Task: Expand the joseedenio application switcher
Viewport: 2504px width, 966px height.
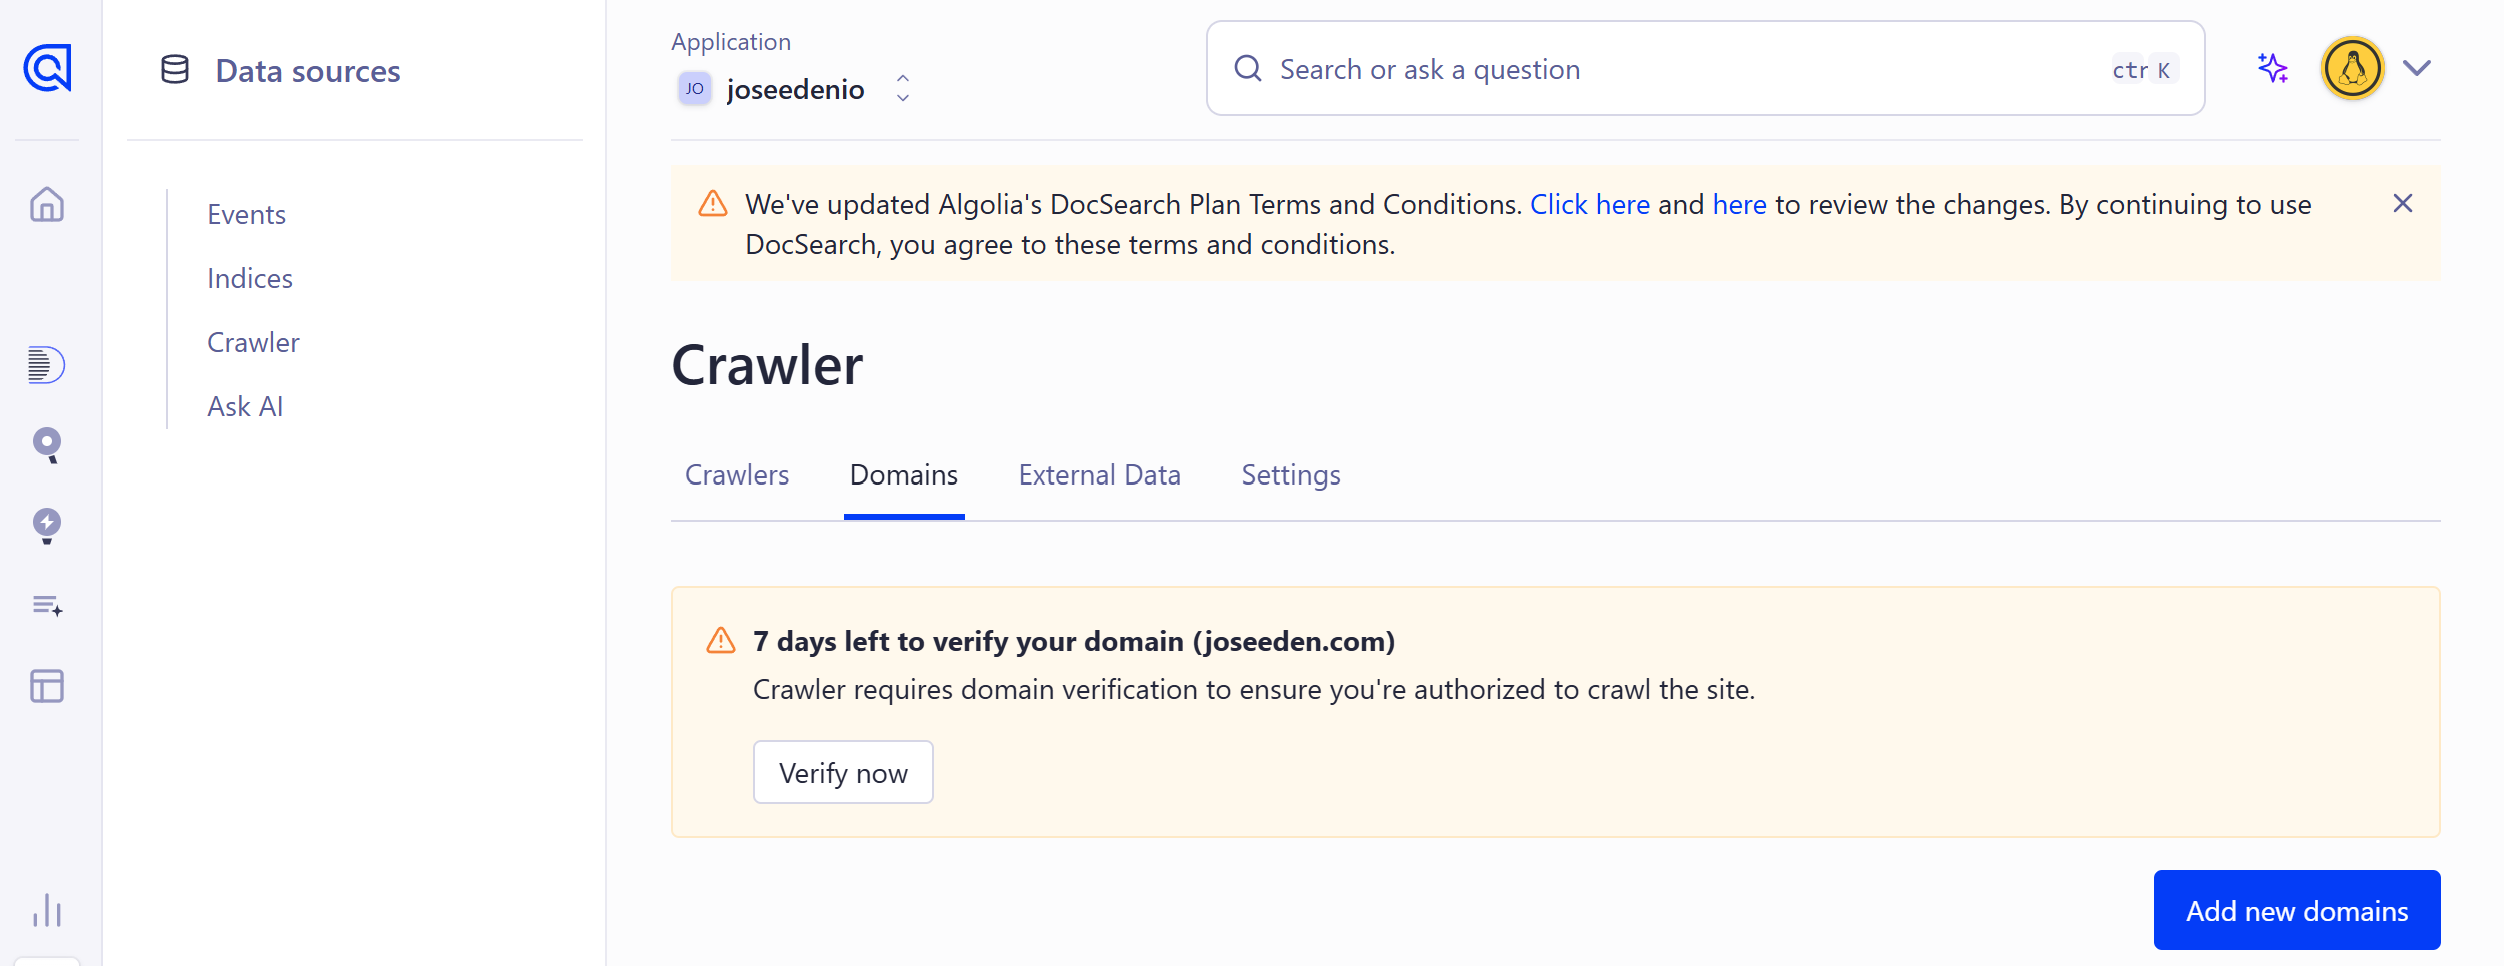Action: pyautogui.click(x=795, y=89)
